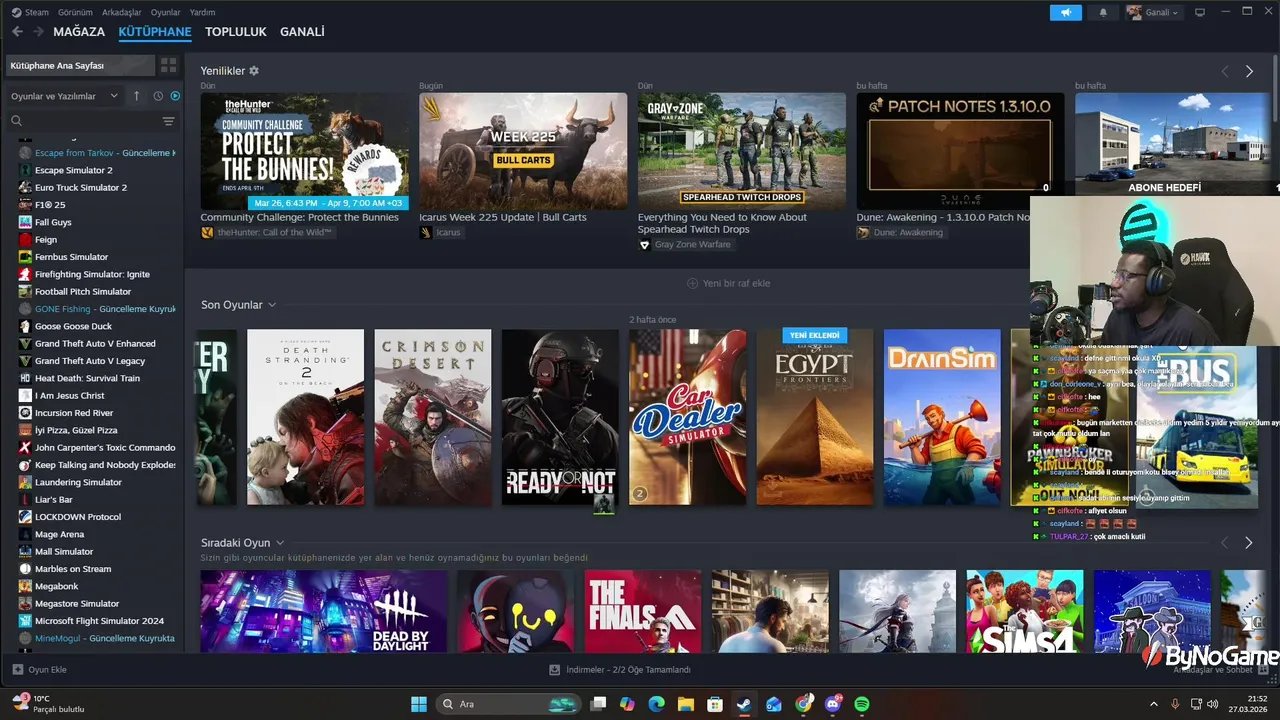
Task: Open File Explorer from the taskbar
Action: coord(686,704)
